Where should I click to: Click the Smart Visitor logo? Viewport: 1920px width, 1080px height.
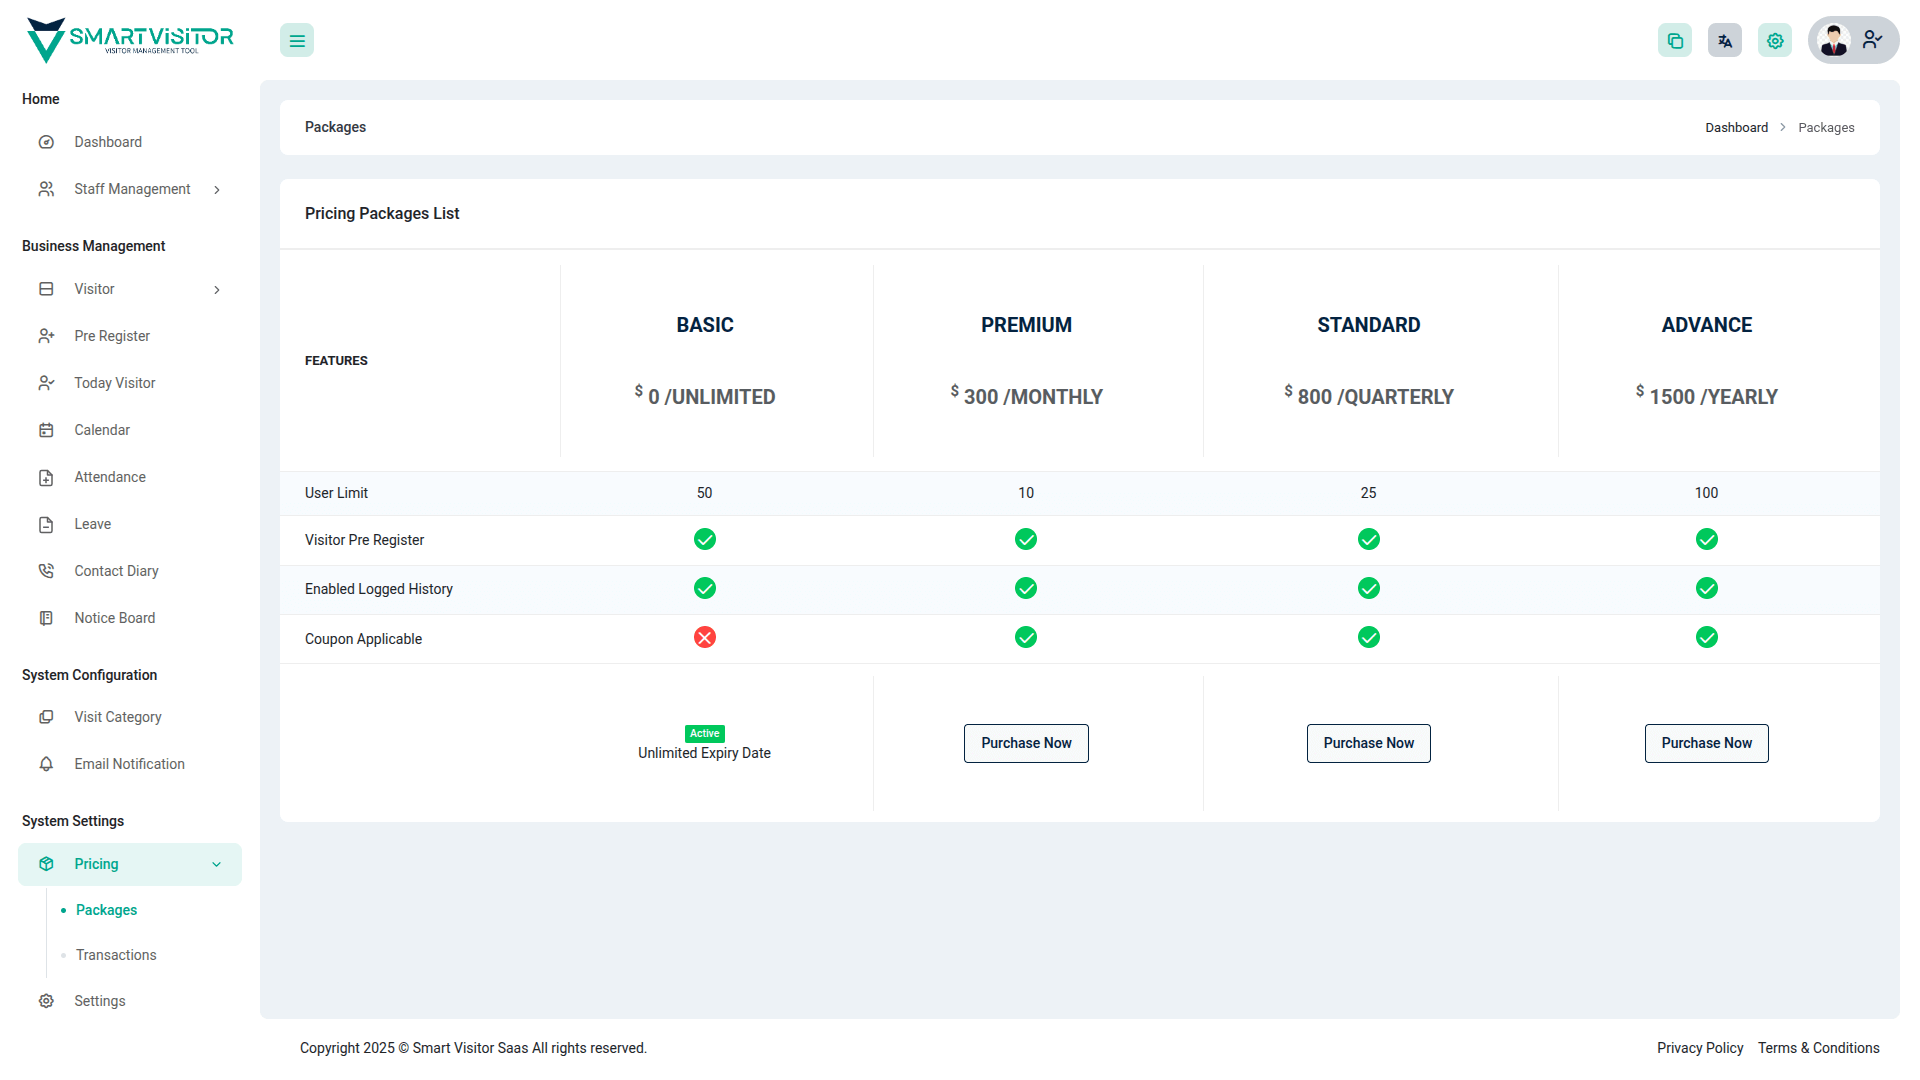pos(130,40)
